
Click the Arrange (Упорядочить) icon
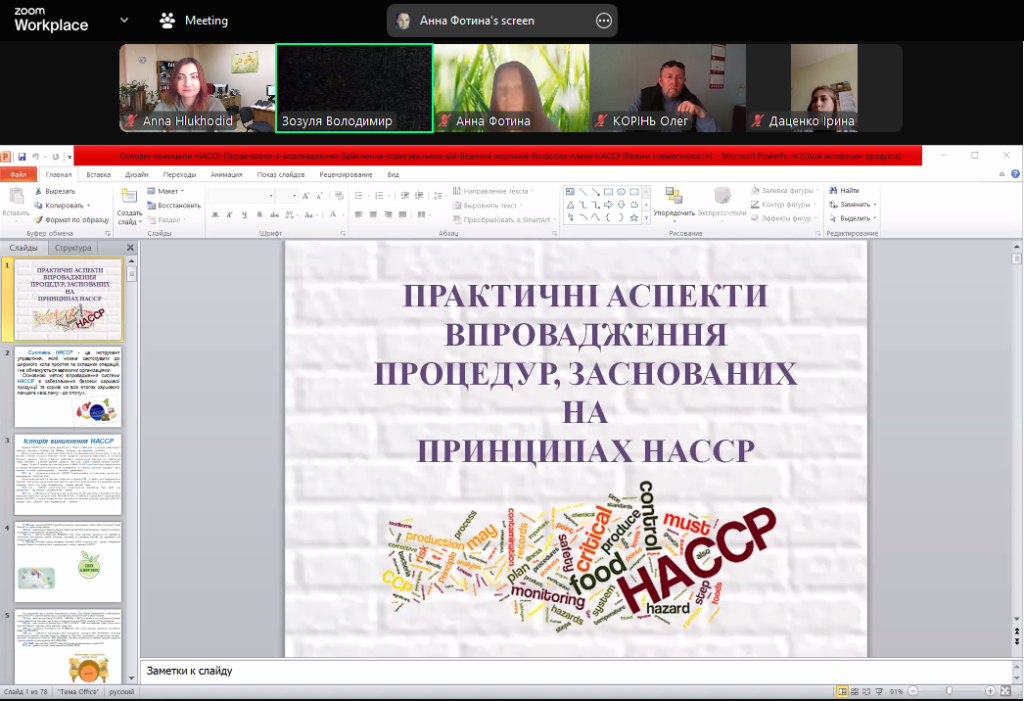pyautogui.click(x=674, y=196)
